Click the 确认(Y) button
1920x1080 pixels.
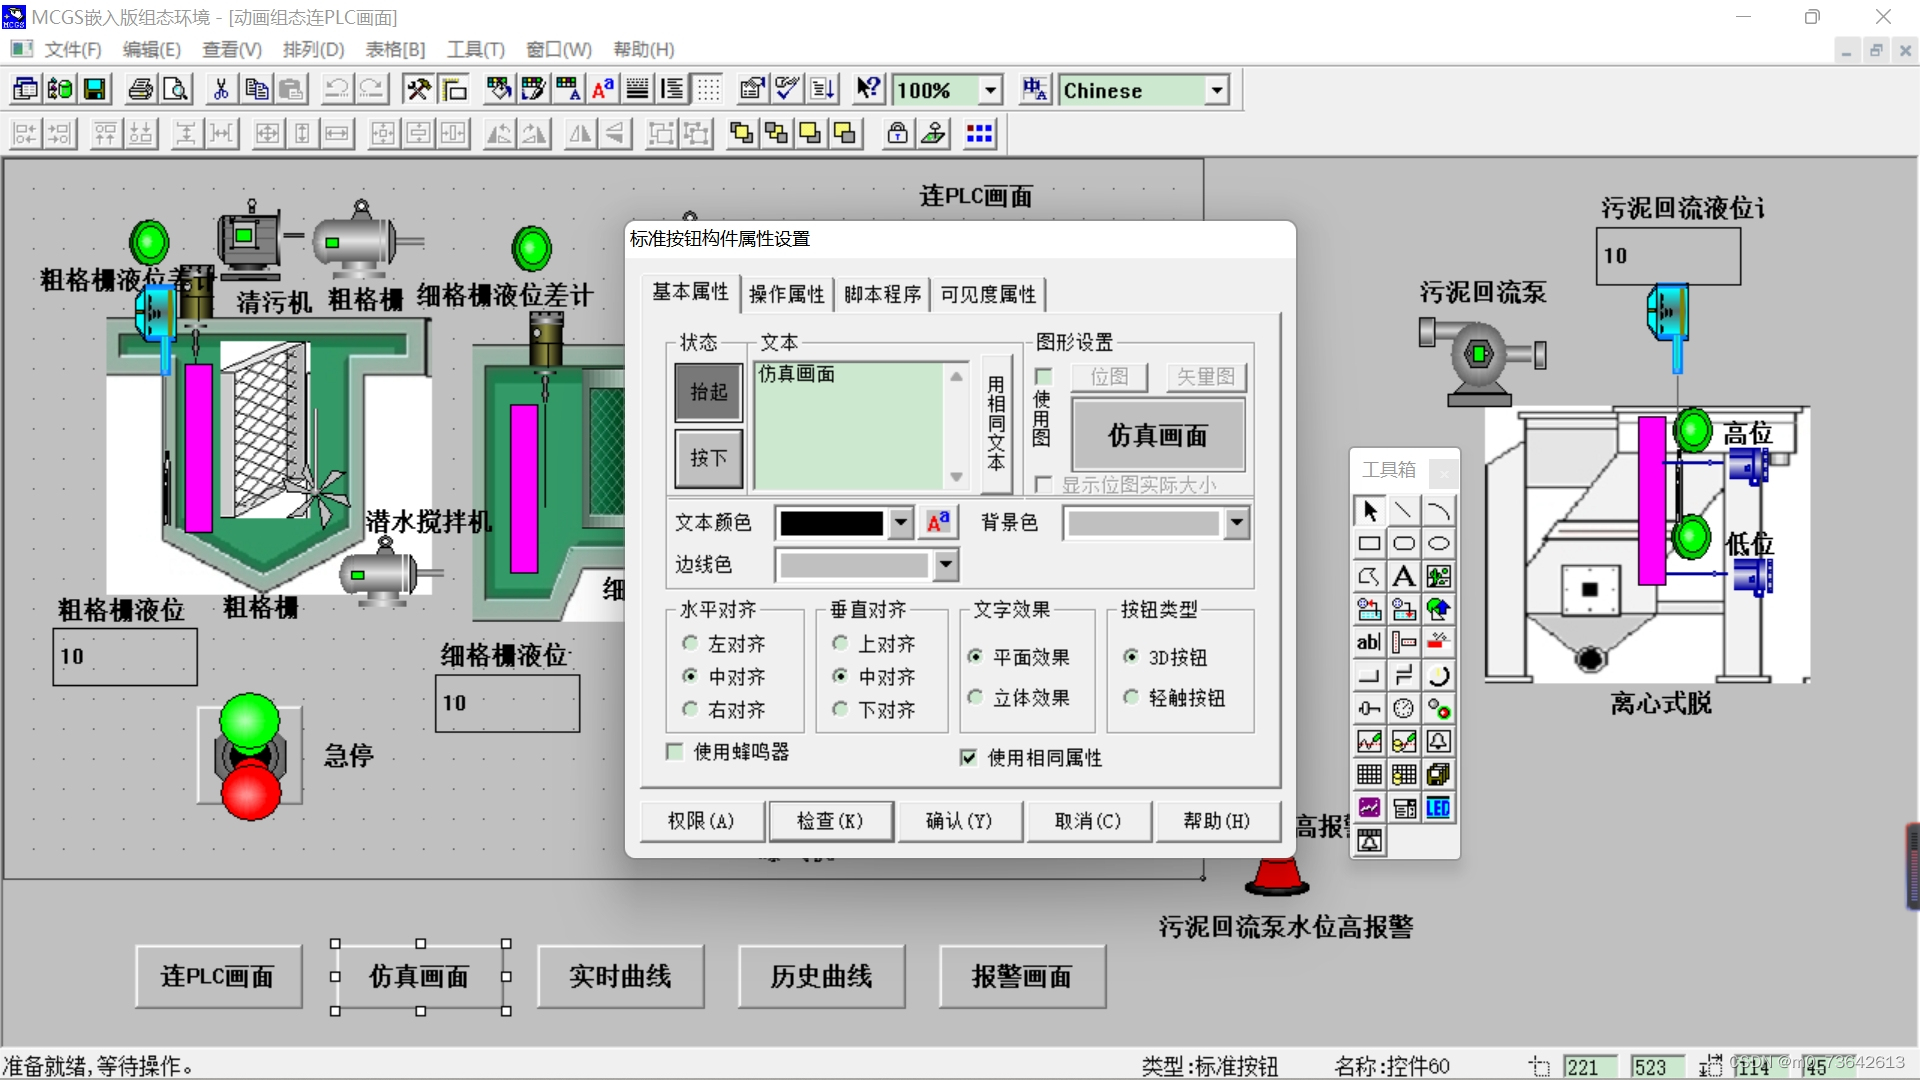tap(959, 821)
